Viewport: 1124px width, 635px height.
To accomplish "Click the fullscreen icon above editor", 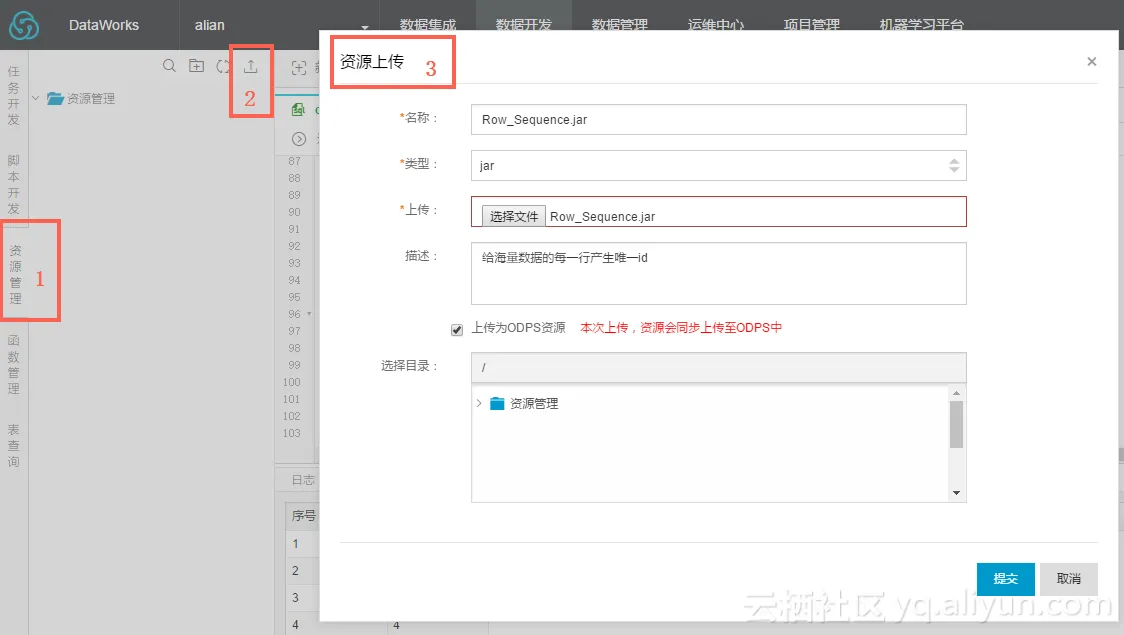I will tap(299, 68).
